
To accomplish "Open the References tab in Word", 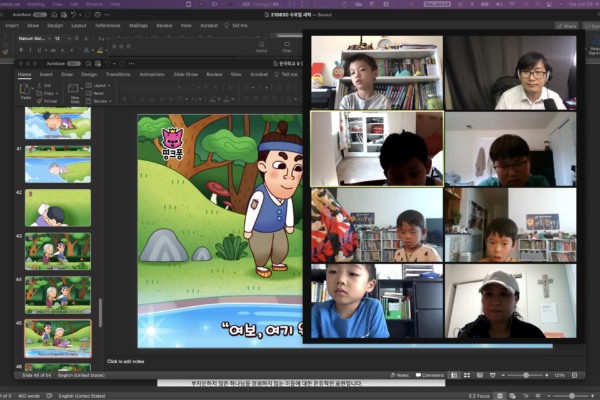I will point(108,26).
